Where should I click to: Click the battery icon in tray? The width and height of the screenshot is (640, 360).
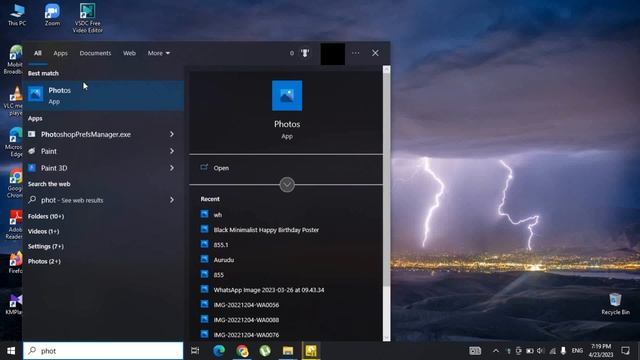pos(530,351)
